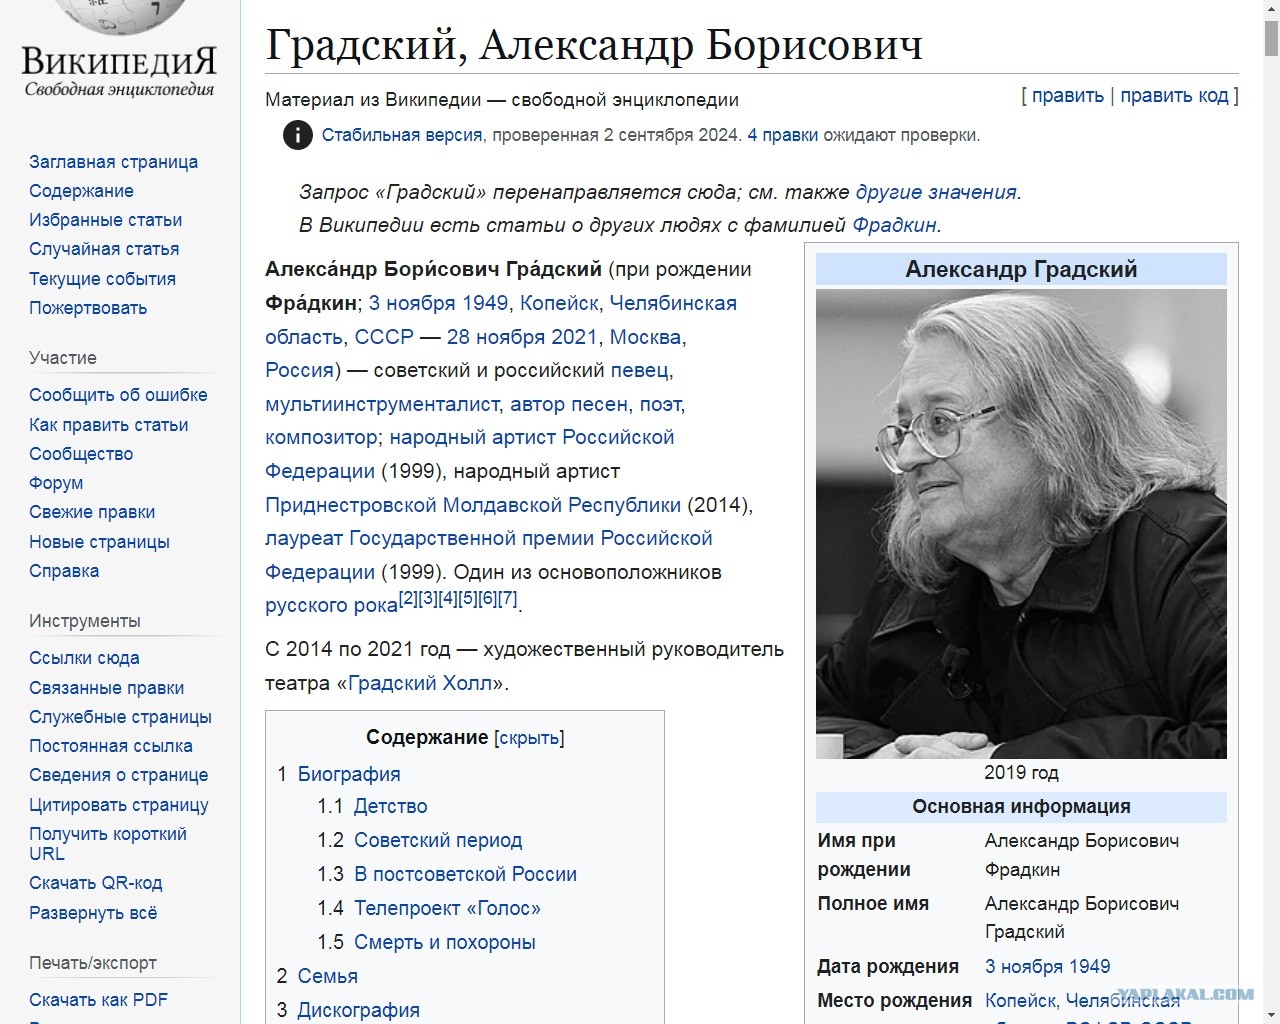Open "Содержание" in the sidebar
Viewport: 1280px width, 1024px height.
tap(81, 191)
